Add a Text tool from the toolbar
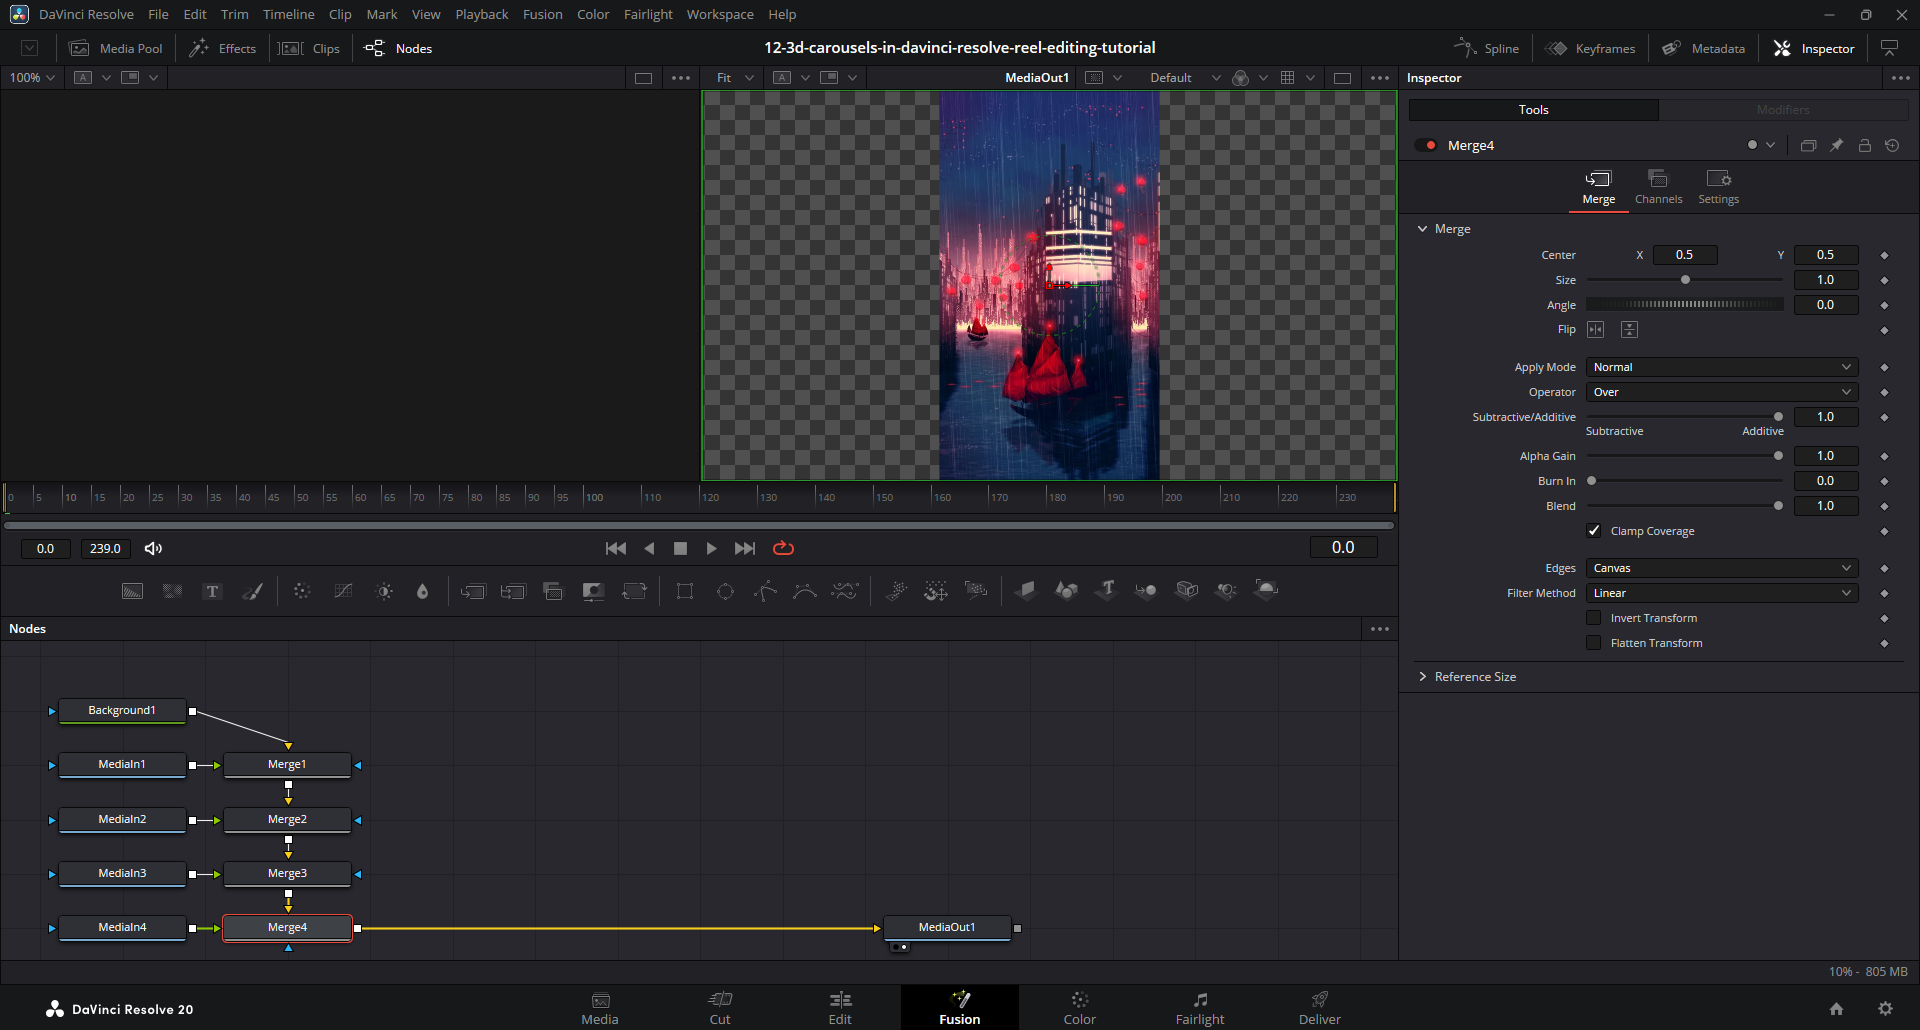This screenshot has width=1920, height=1030. [x=212, y=591]
